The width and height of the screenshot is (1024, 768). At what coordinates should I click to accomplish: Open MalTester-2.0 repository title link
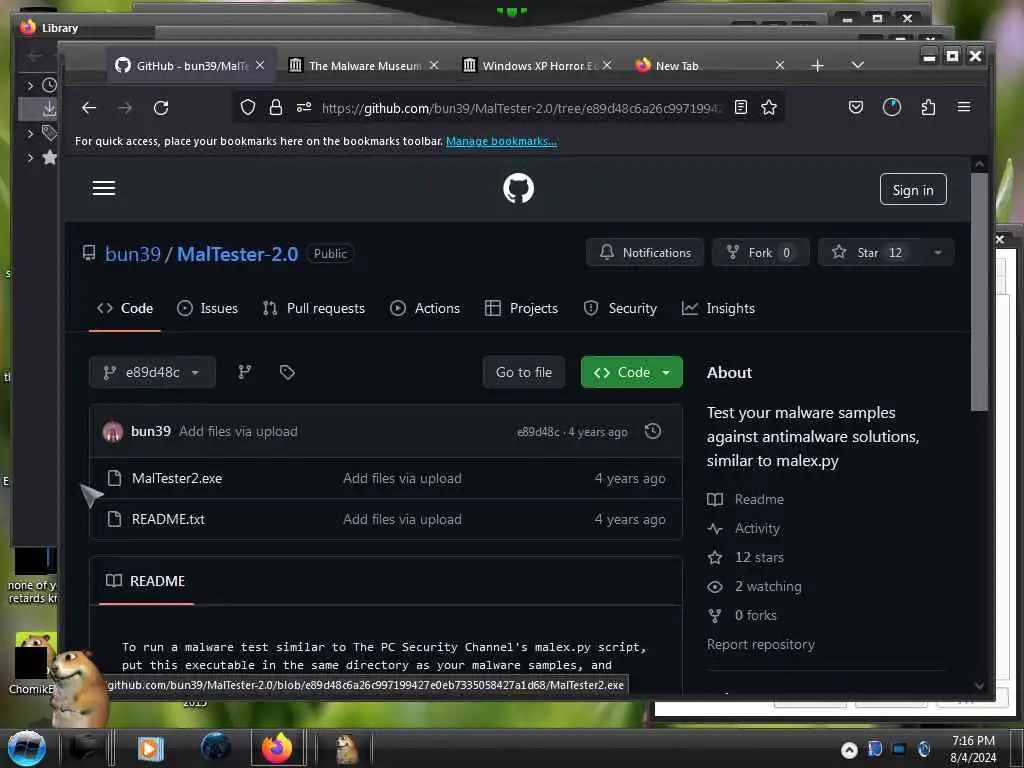pos(238,254)
